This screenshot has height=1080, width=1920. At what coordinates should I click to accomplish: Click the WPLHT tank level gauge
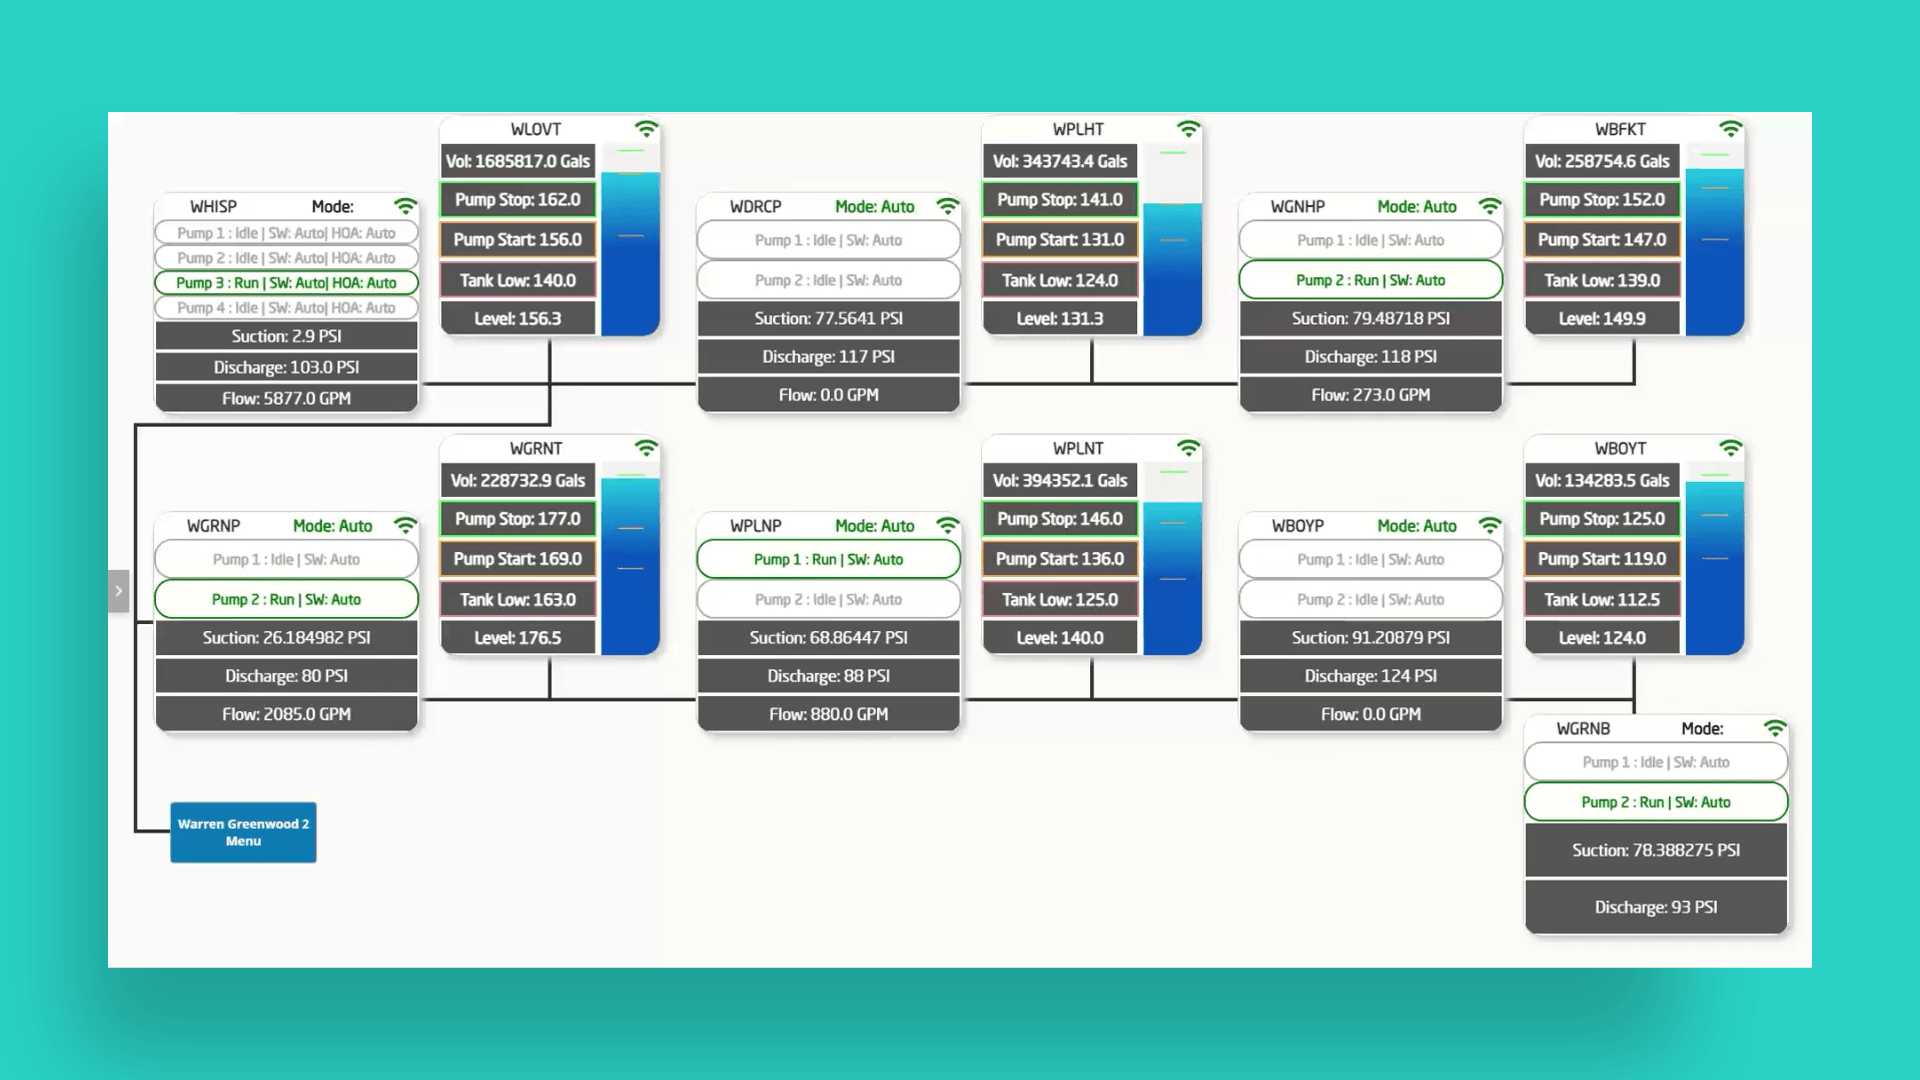pos(1172,240)
